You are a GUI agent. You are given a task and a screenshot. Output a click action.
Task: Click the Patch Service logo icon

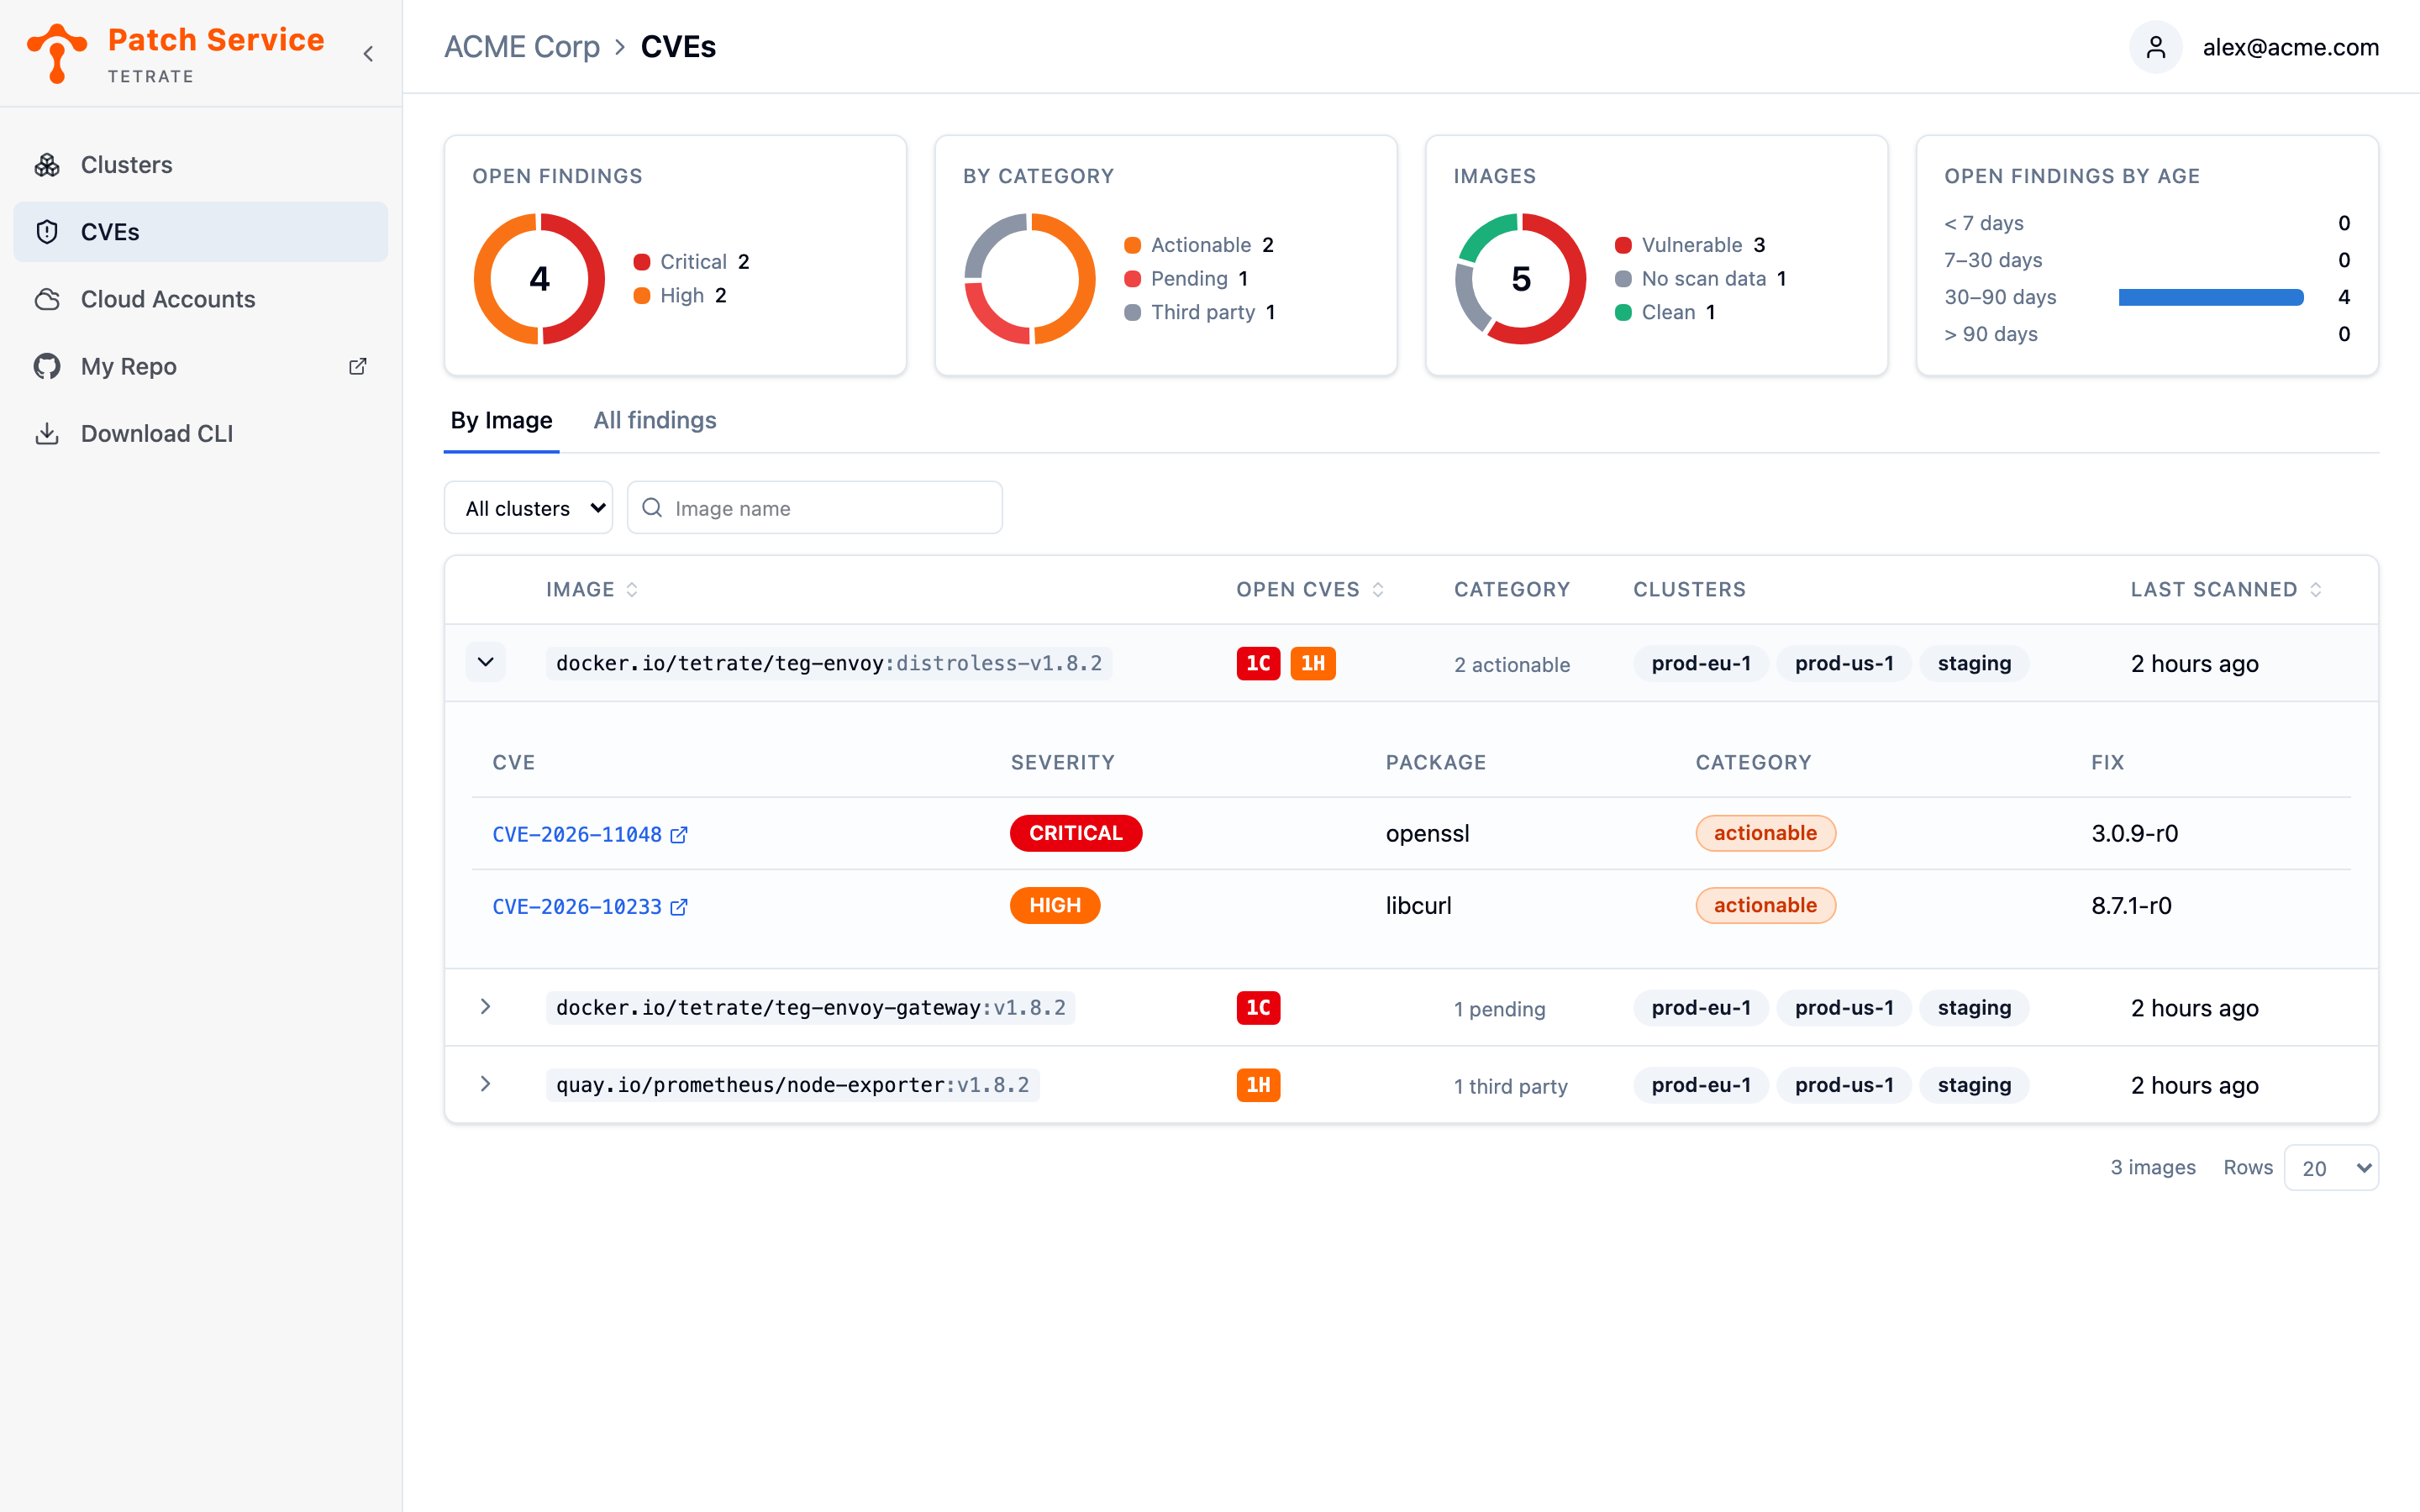click(57, 53)
